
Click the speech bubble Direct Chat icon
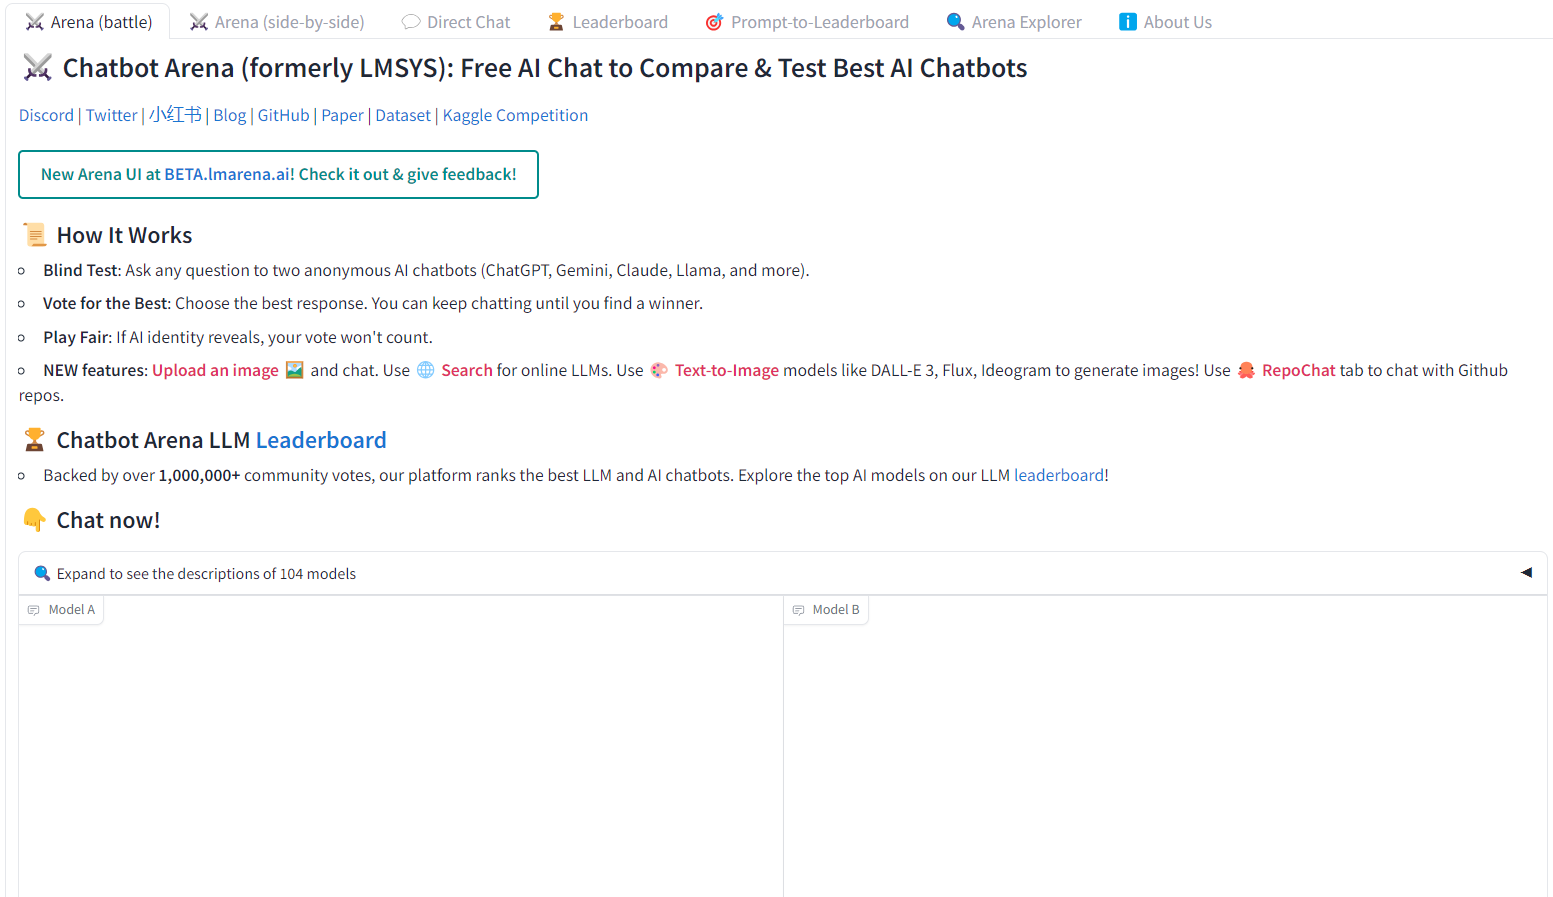click(411, 22)
